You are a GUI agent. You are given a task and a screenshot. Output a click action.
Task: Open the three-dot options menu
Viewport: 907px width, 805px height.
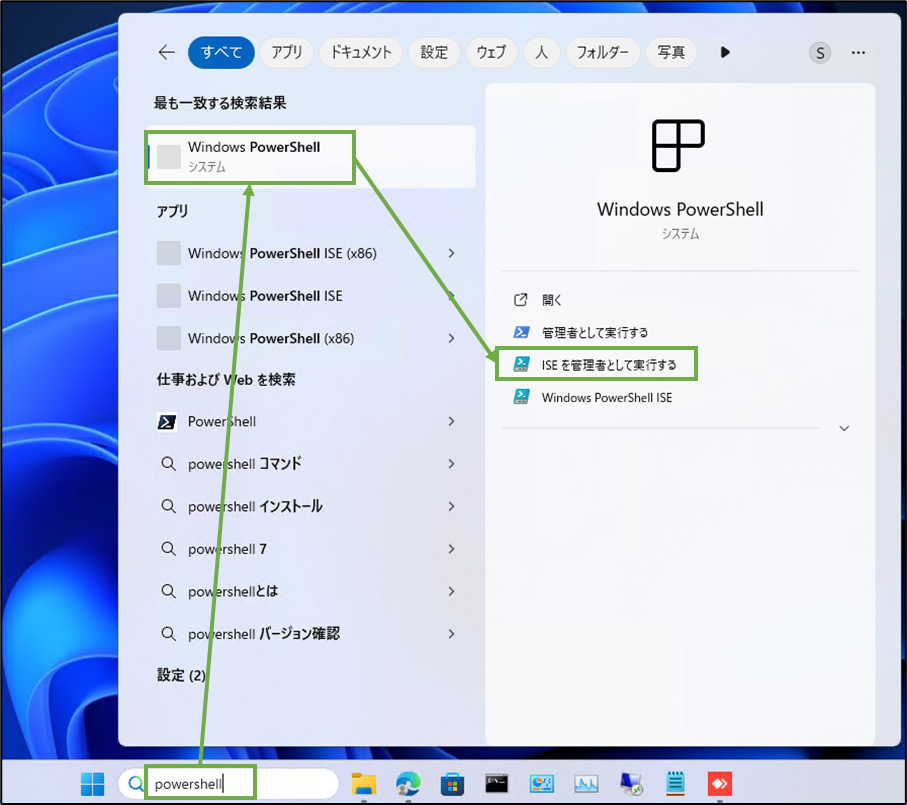point(858,53)
